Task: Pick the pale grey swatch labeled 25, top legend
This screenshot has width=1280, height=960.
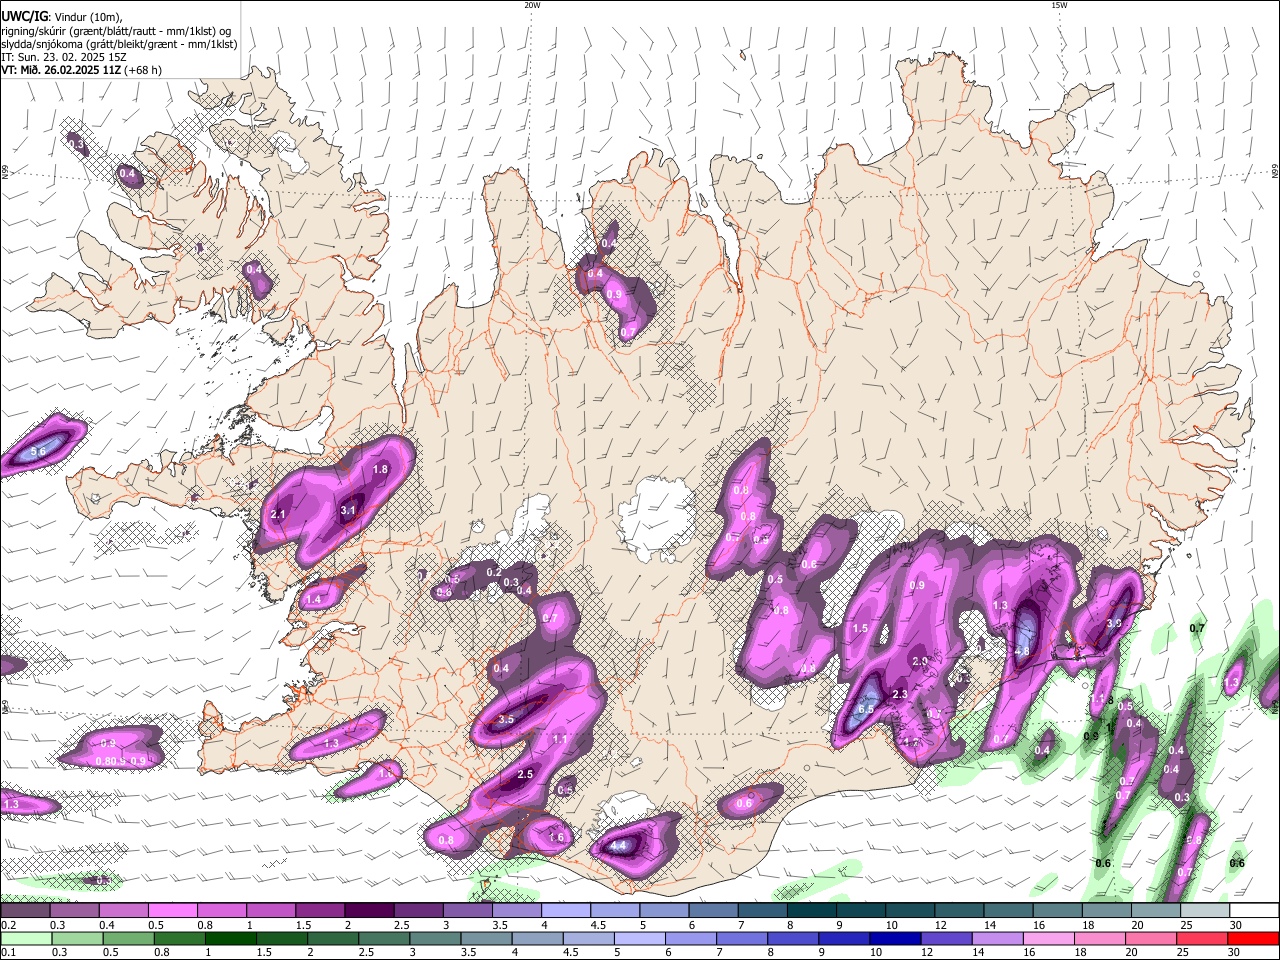Action: (1205, 911)
